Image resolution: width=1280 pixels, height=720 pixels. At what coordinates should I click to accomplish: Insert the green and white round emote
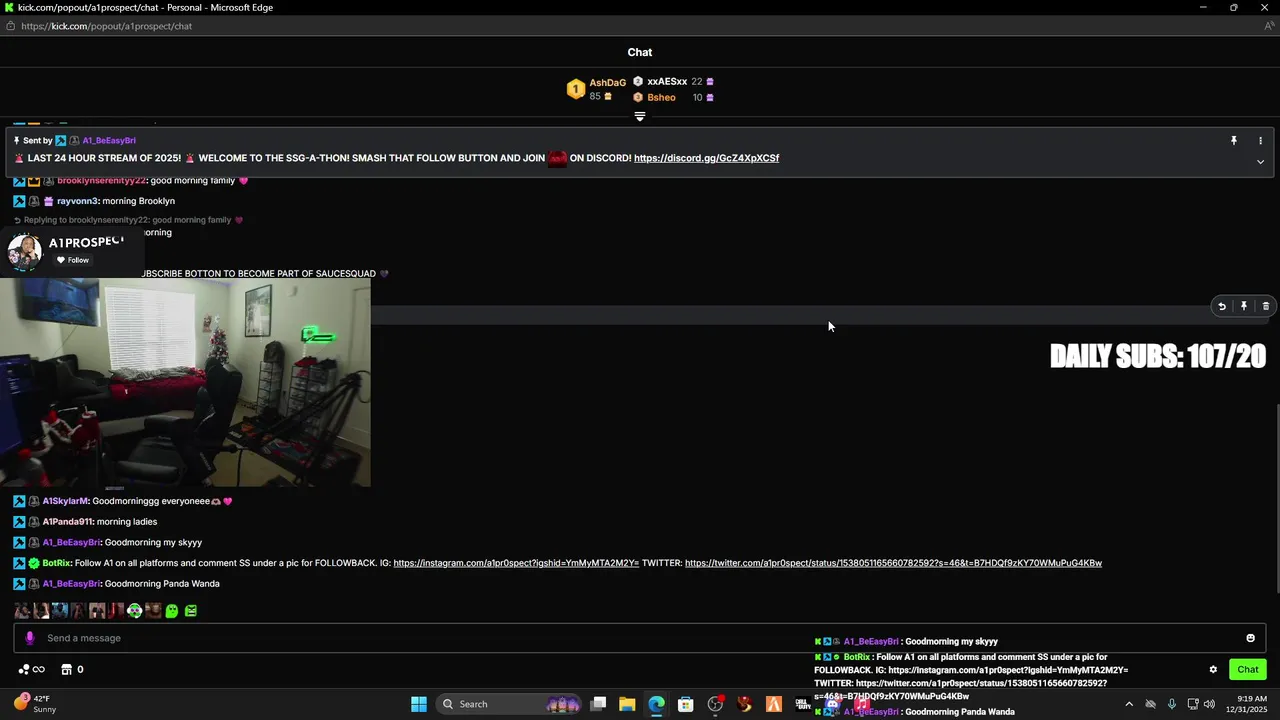(x=134, y=611)
